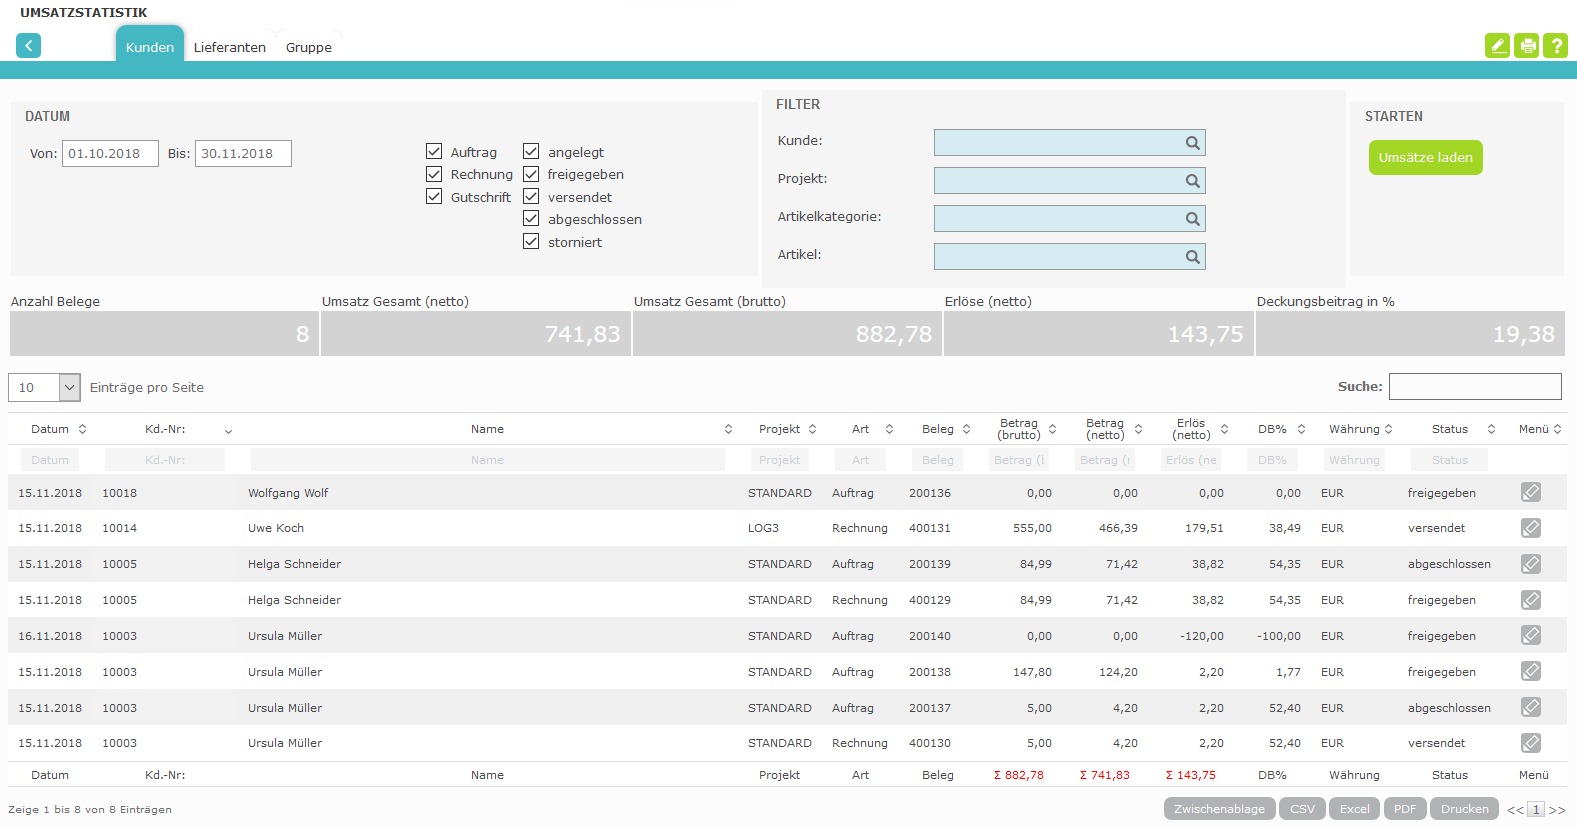
Task: Open the green help question mark icon
Action: (1556, 46)
